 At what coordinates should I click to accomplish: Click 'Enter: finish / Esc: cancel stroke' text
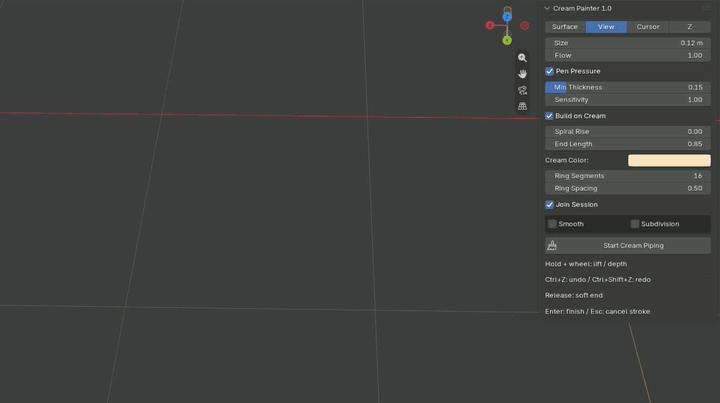(x=597, y=311)
